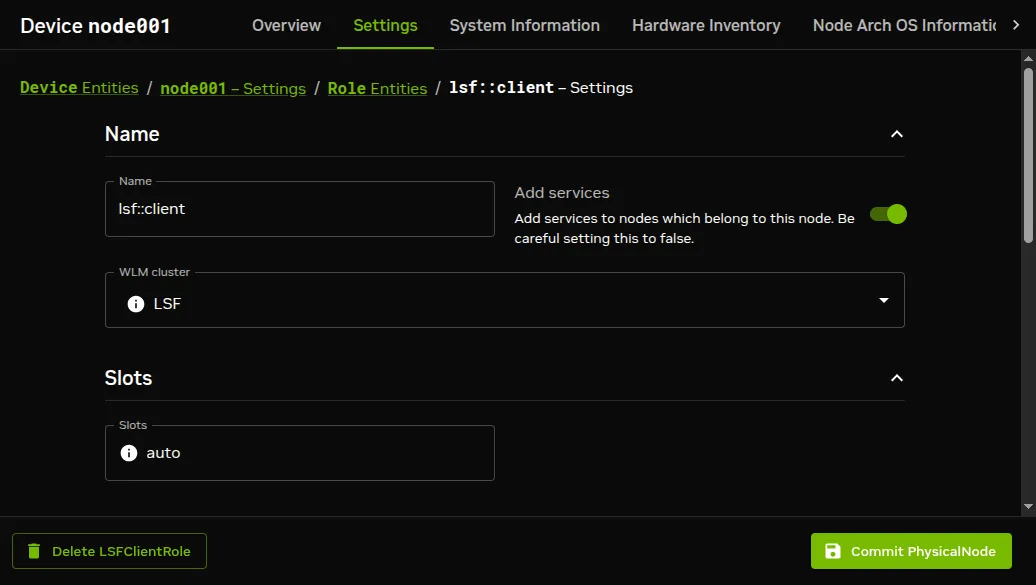1036x585 pixels.
Task: Click the 'LSF' value in WLM cluster
Action: point(167,303)
